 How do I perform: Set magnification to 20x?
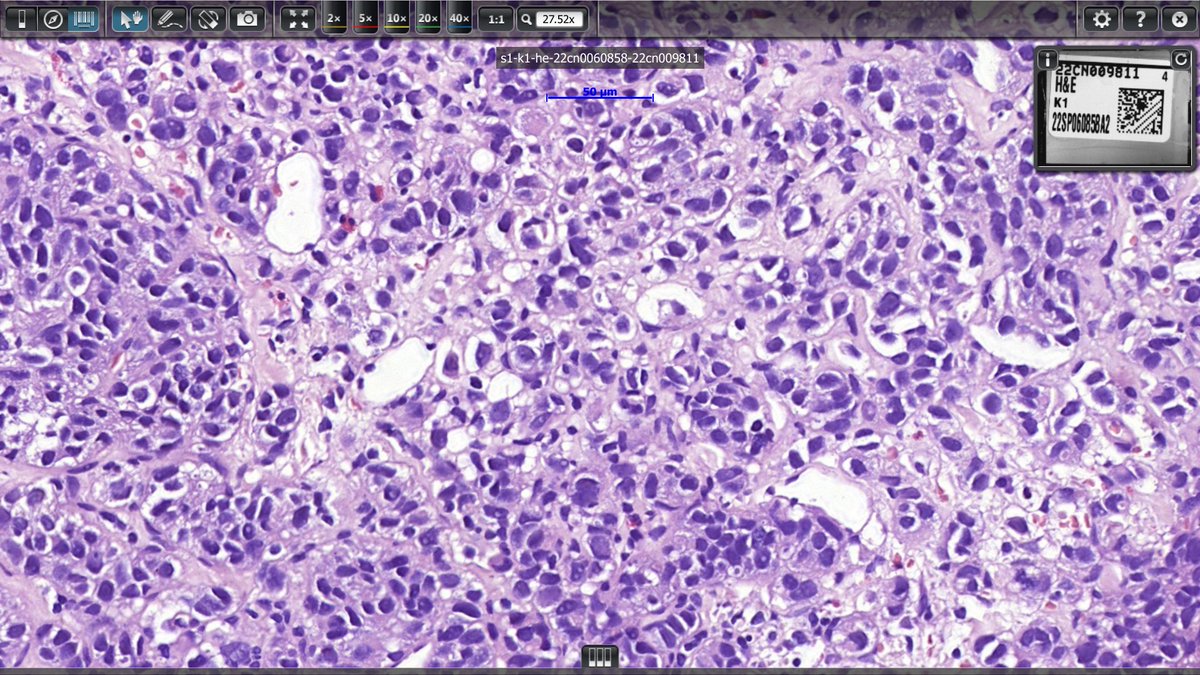click(428, 19)
